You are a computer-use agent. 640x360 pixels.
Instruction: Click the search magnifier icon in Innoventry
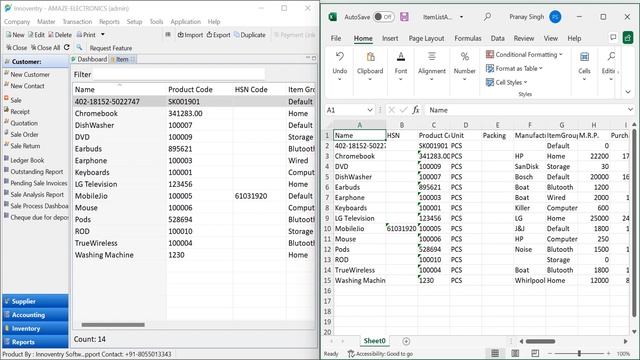[79, 47]
